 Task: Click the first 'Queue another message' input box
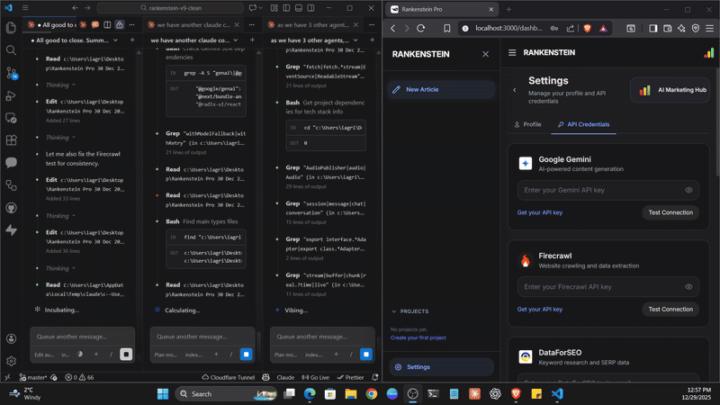point(83,337)
